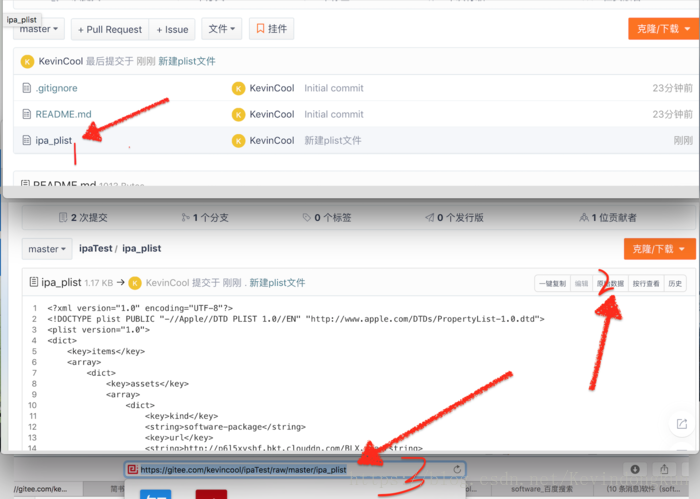The height and width of the screenshot is (499, 700).
Task: Open the 1 位贡献者 contributors tab
Action: tap(608, 217)
